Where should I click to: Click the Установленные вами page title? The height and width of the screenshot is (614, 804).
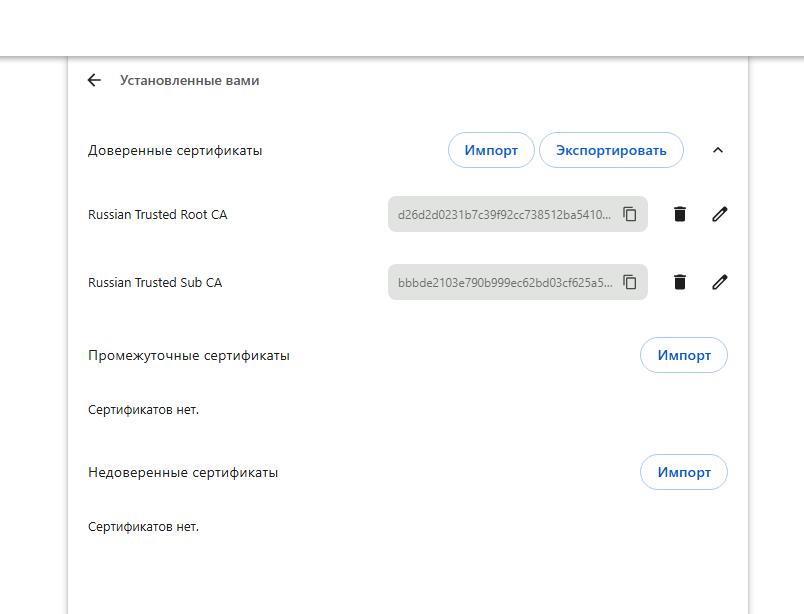click(190, 81)
